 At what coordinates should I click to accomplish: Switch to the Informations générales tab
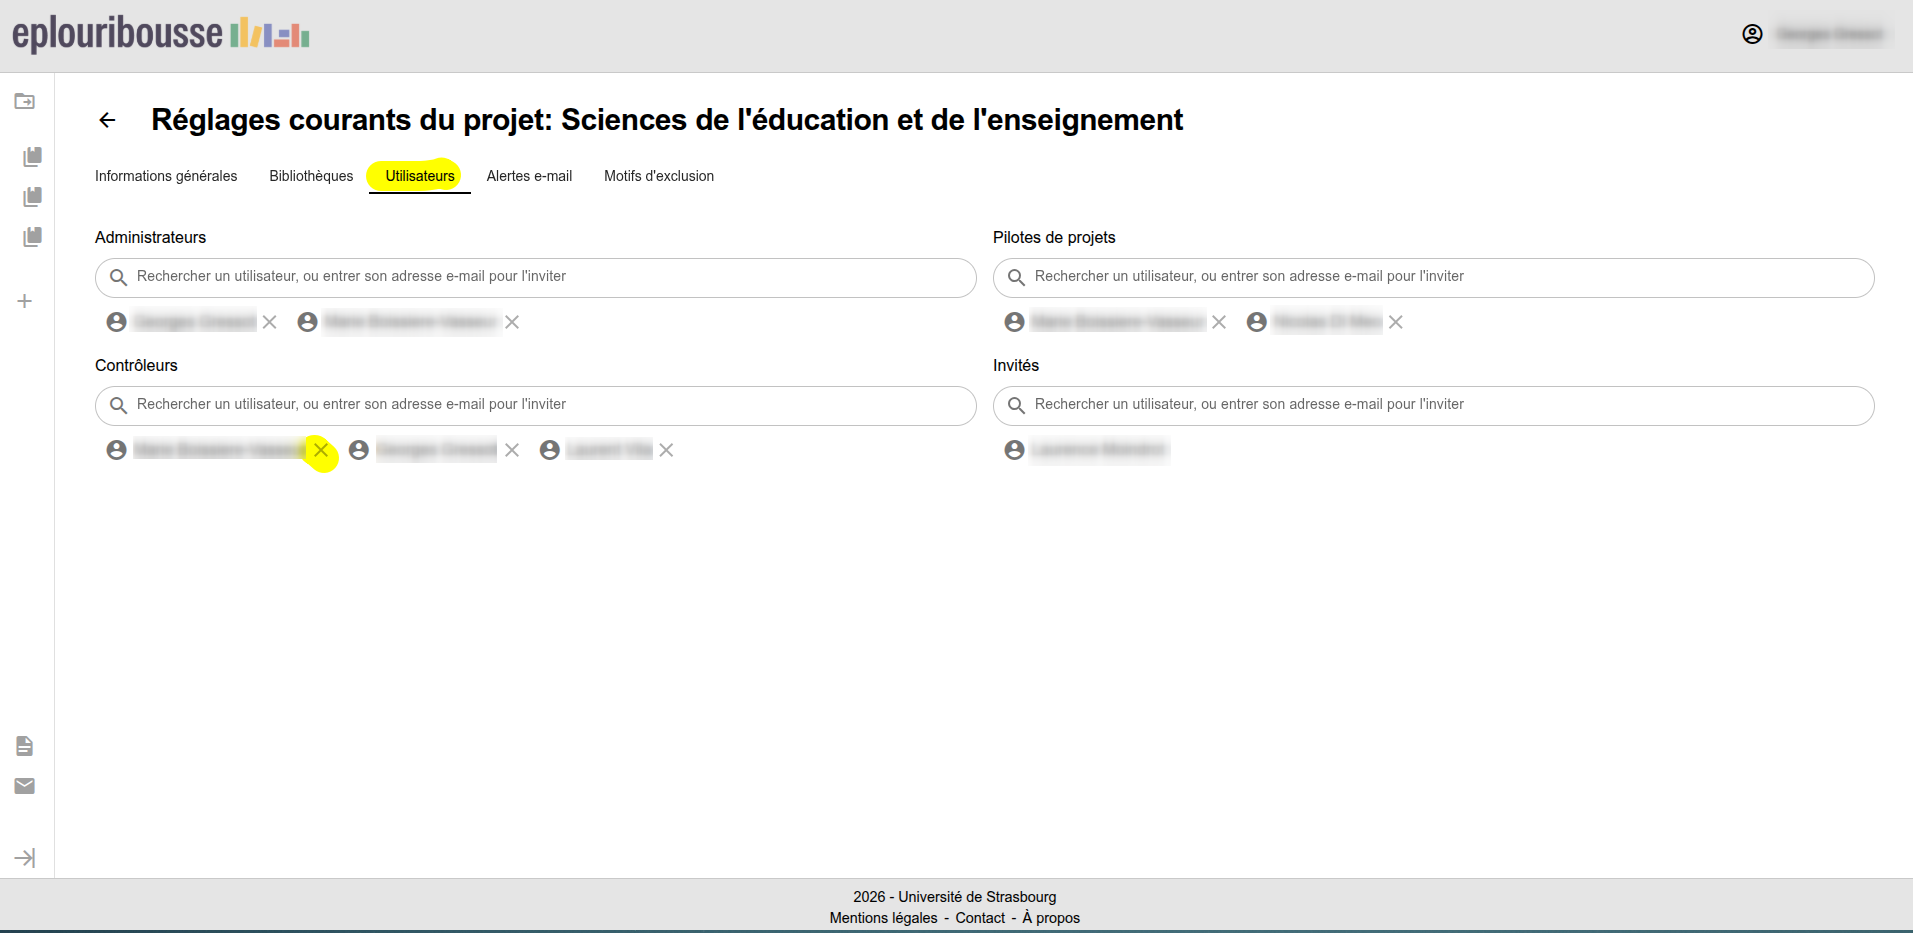(166, 176)
